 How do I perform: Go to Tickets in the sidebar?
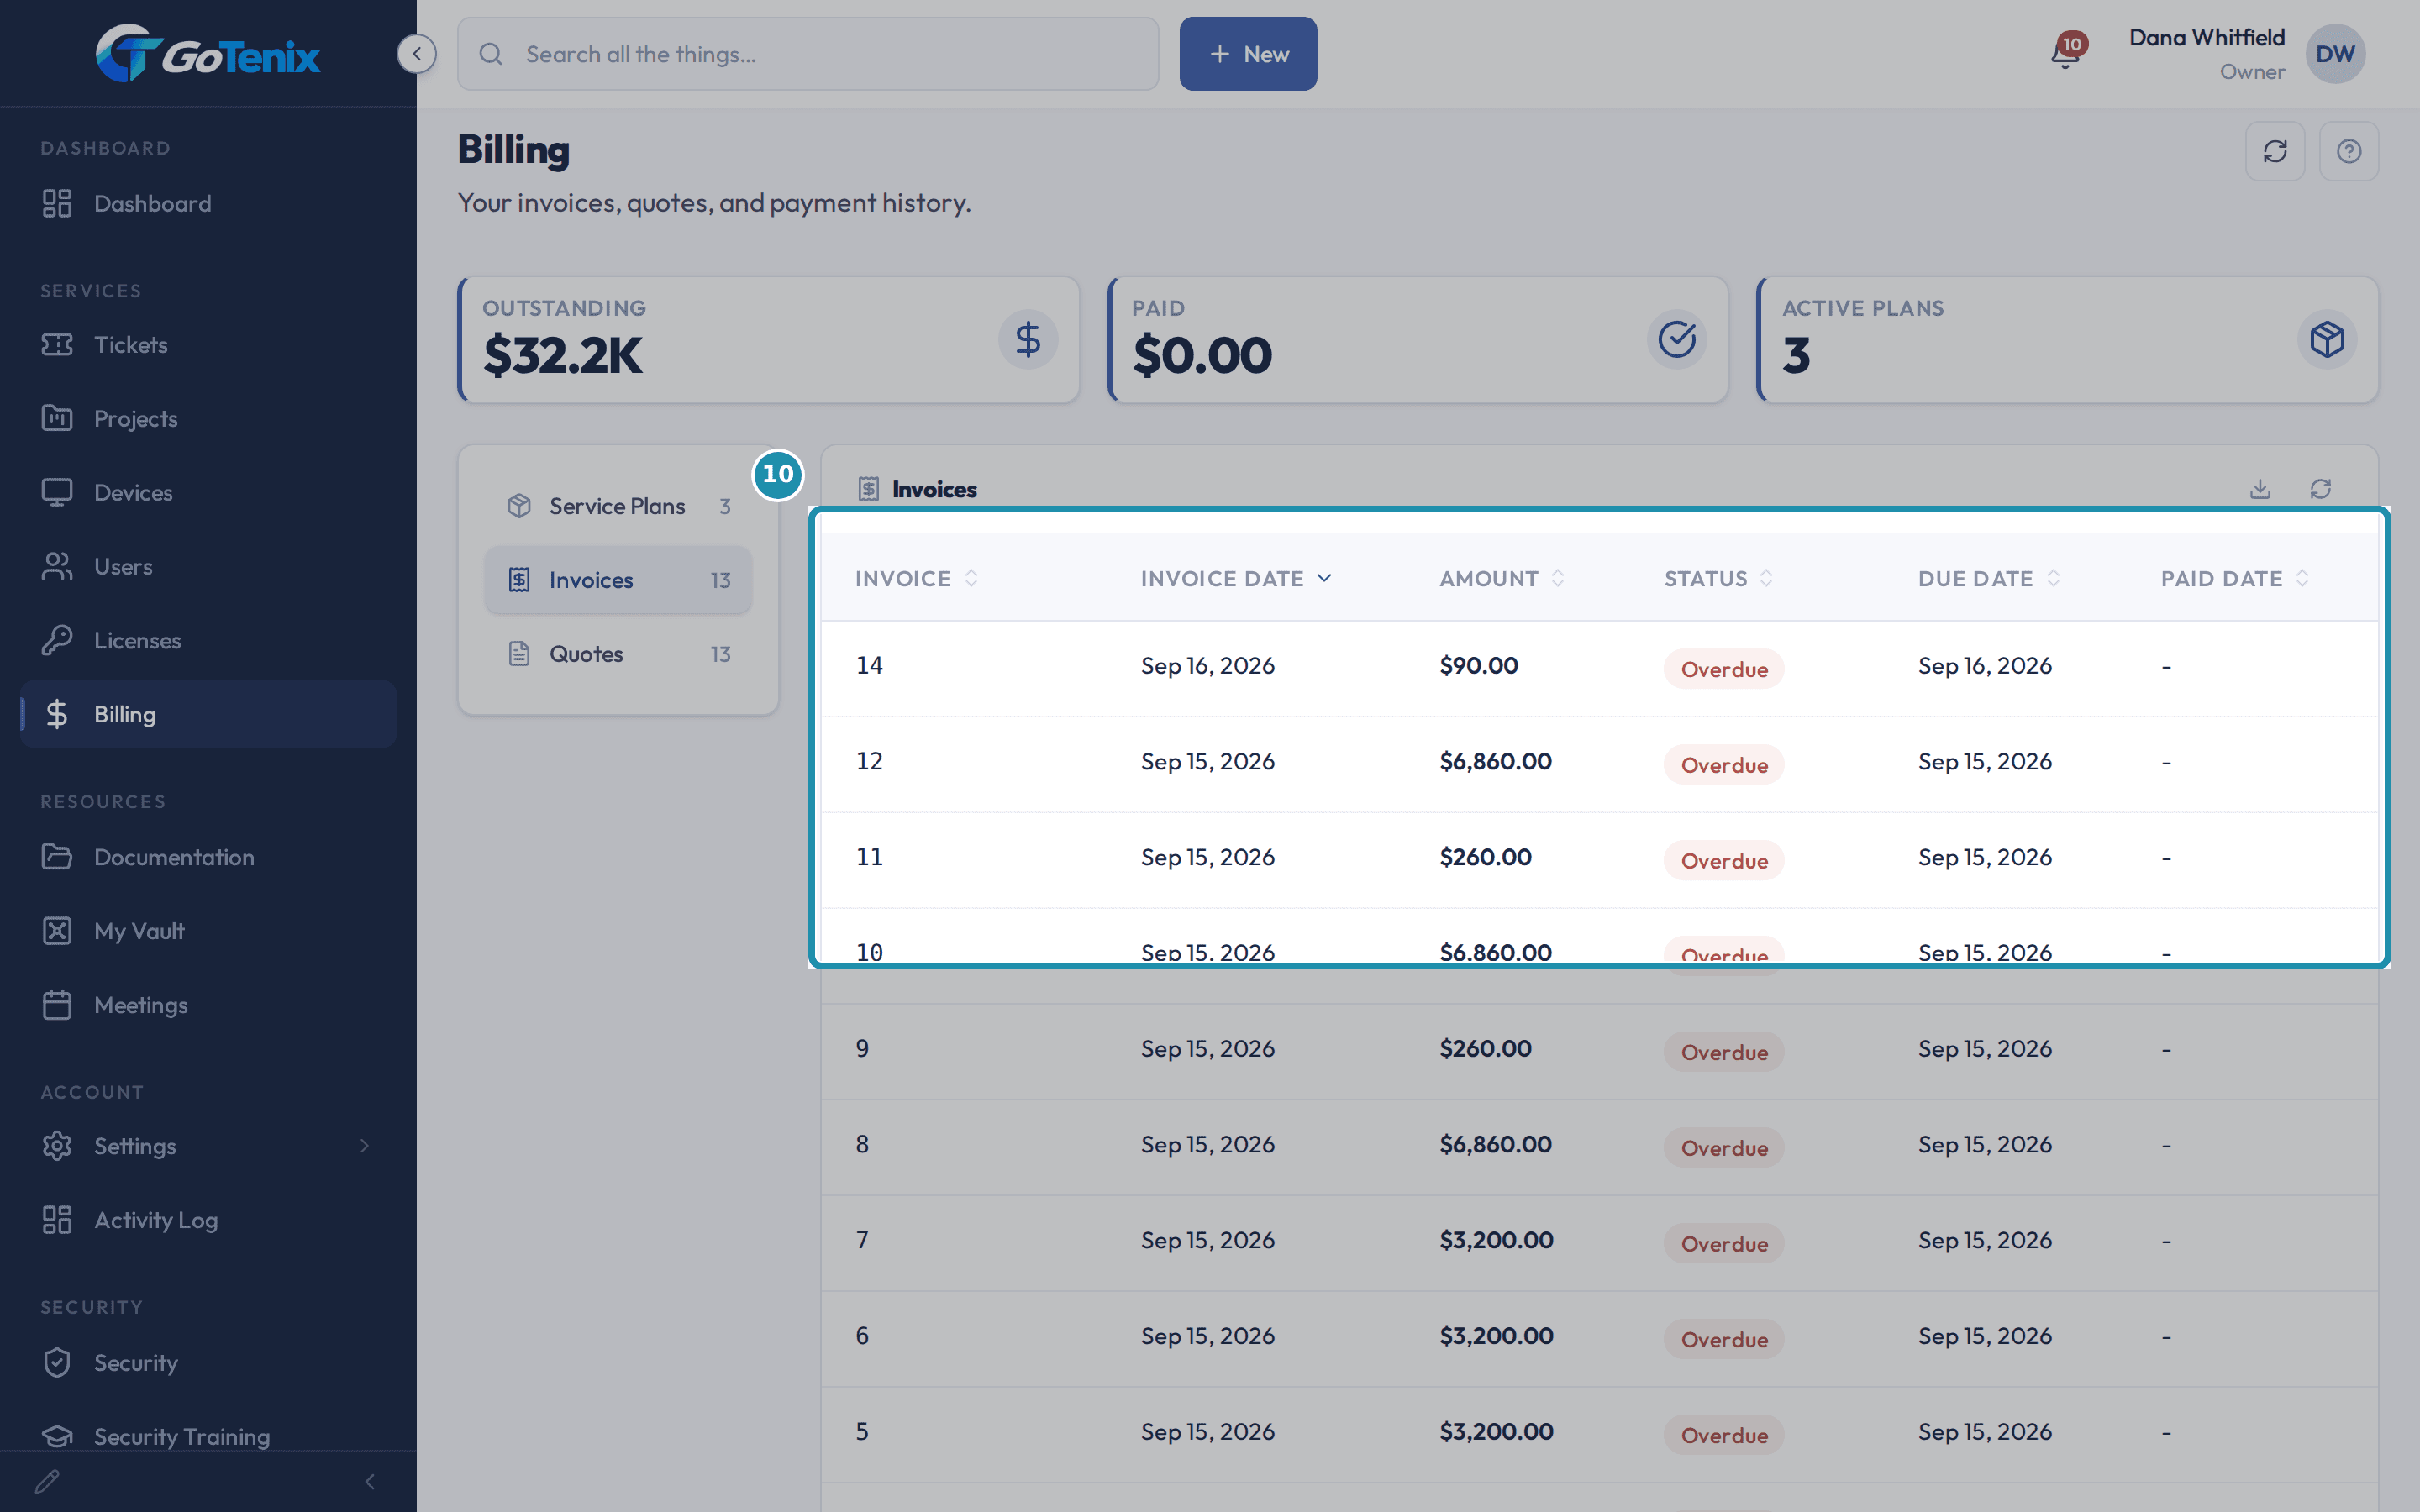pos(208,345)
